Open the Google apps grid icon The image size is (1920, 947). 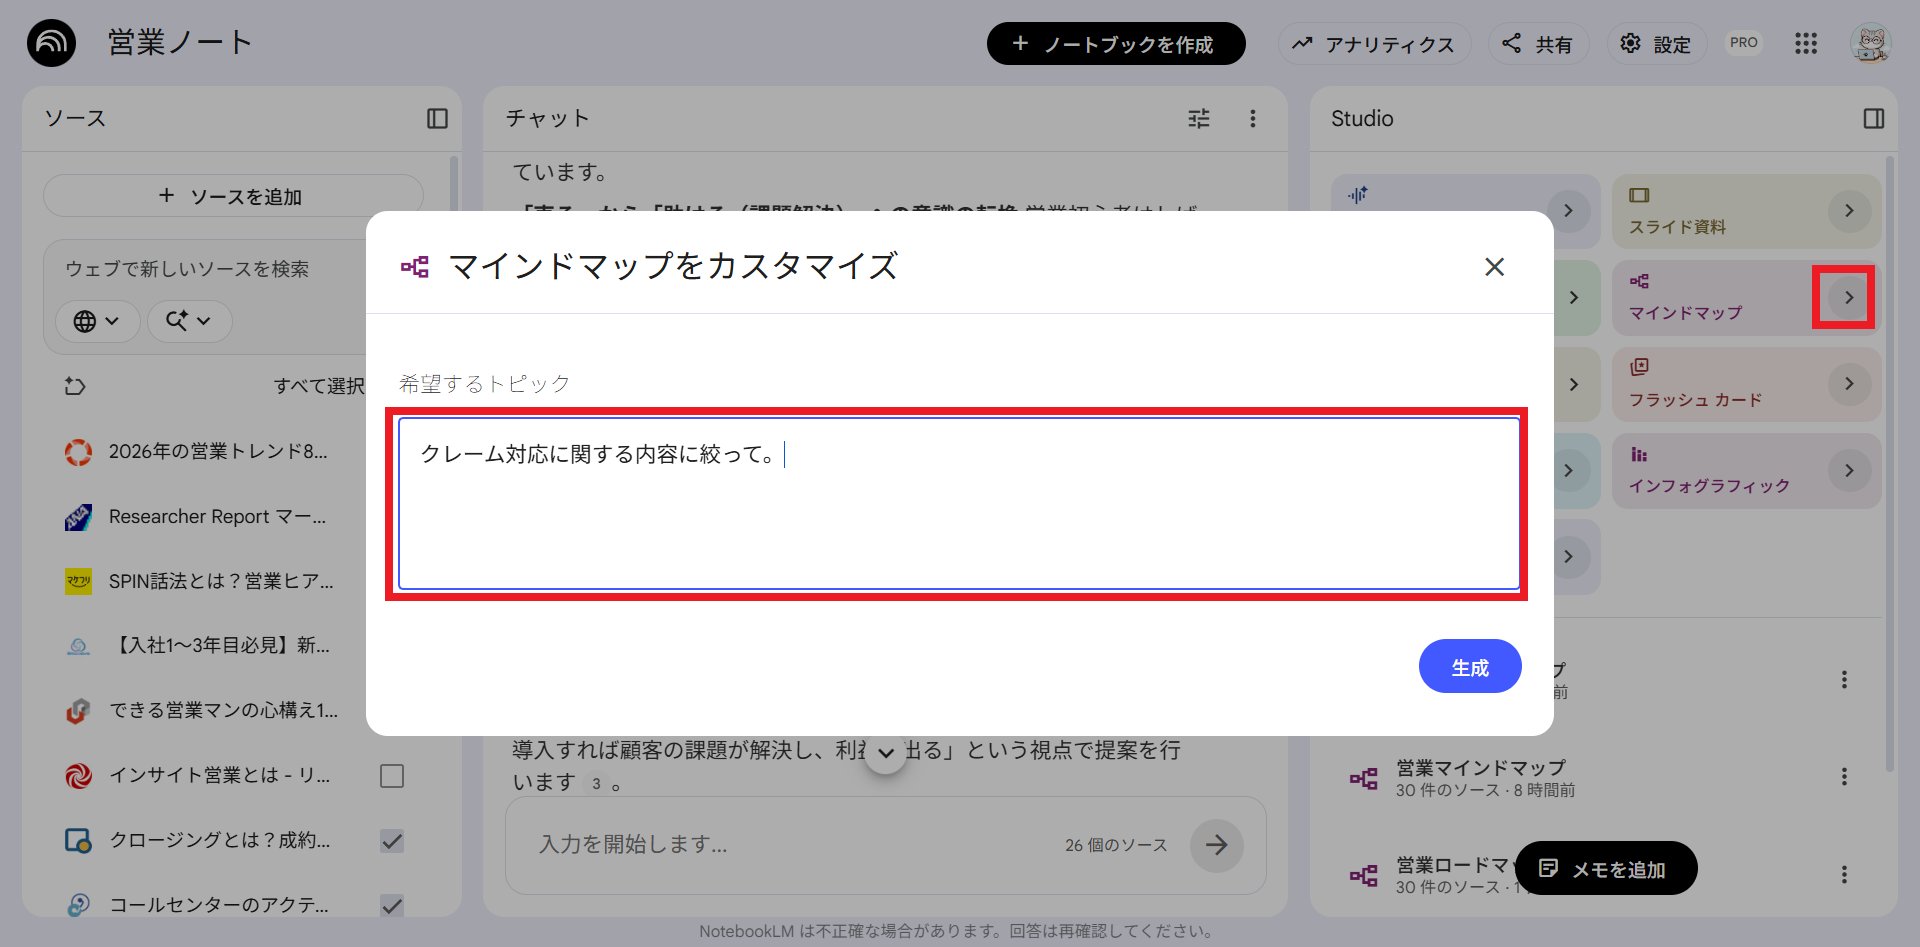(1805, 43)
